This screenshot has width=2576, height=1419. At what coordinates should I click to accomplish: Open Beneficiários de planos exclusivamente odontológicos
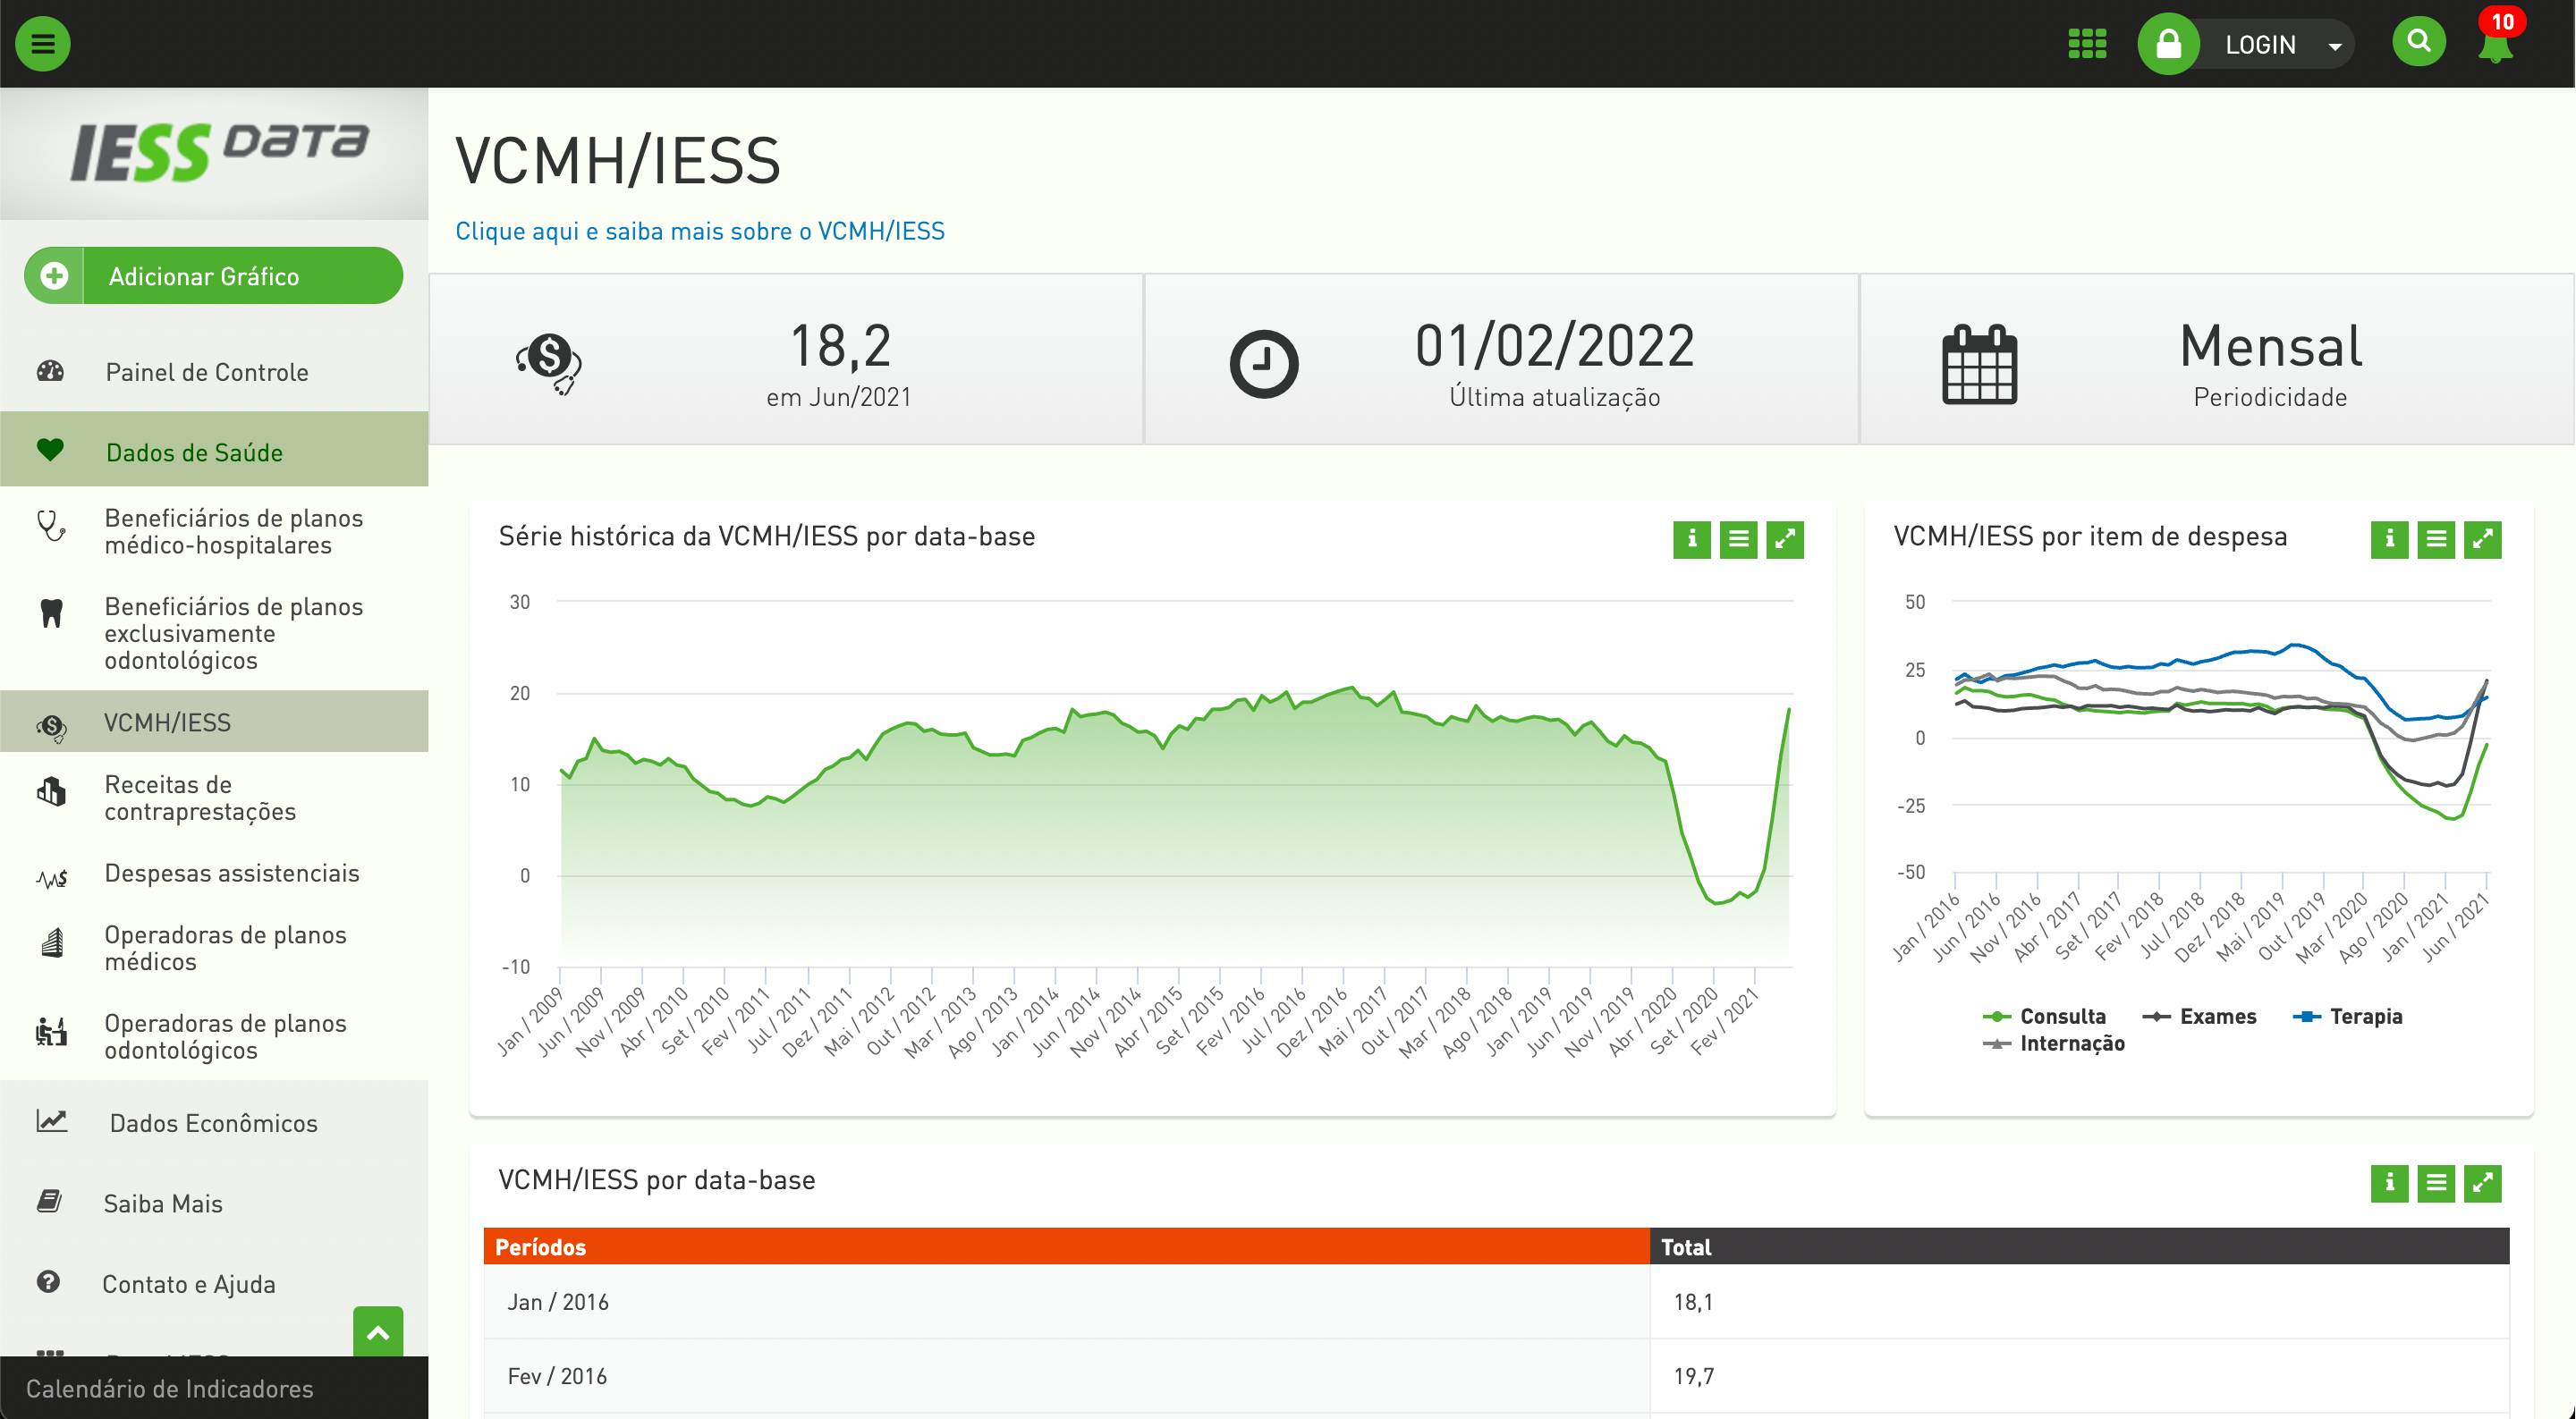[214, 633]
